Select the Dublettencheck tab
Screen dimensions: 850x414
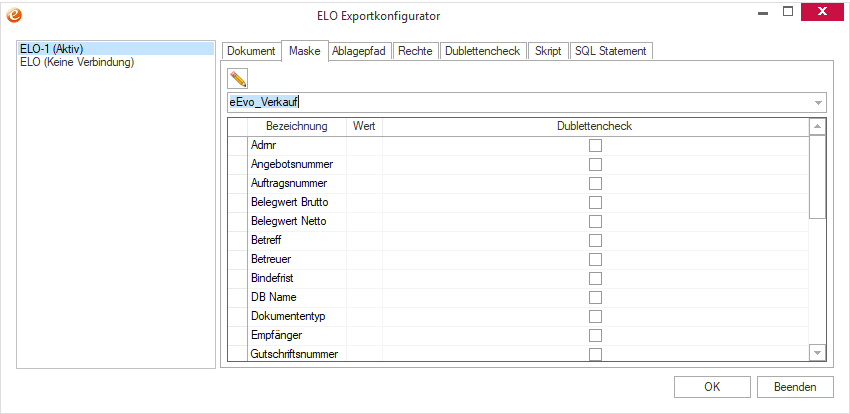pyautogui.click(x=483, y=51)
